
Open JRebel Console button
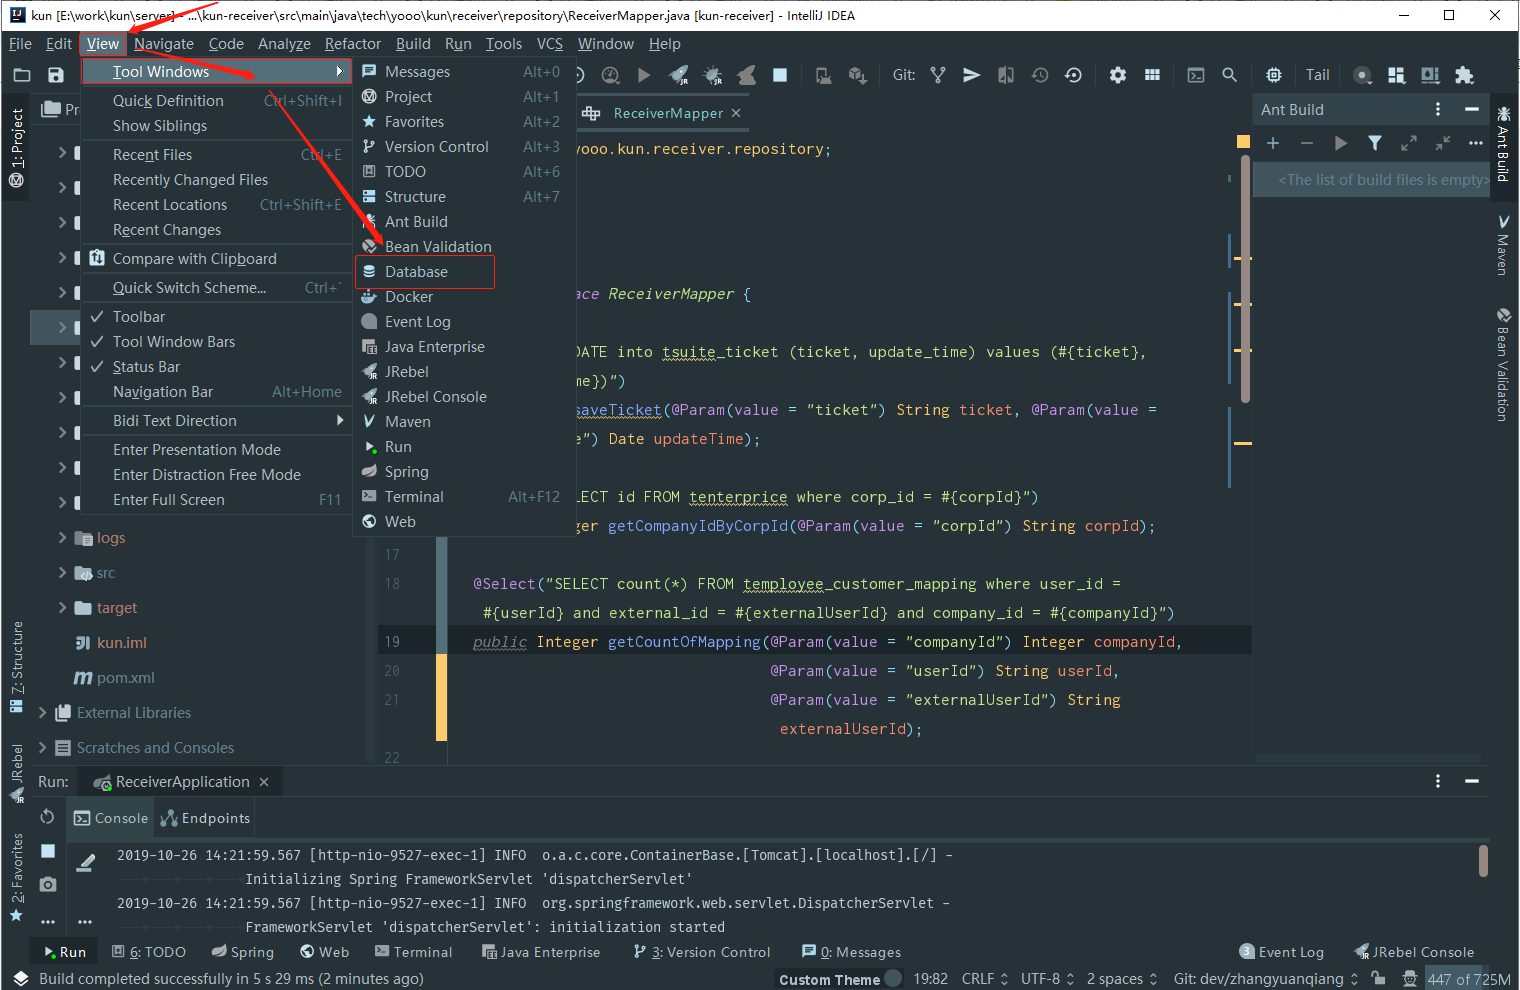[1414, 952]
